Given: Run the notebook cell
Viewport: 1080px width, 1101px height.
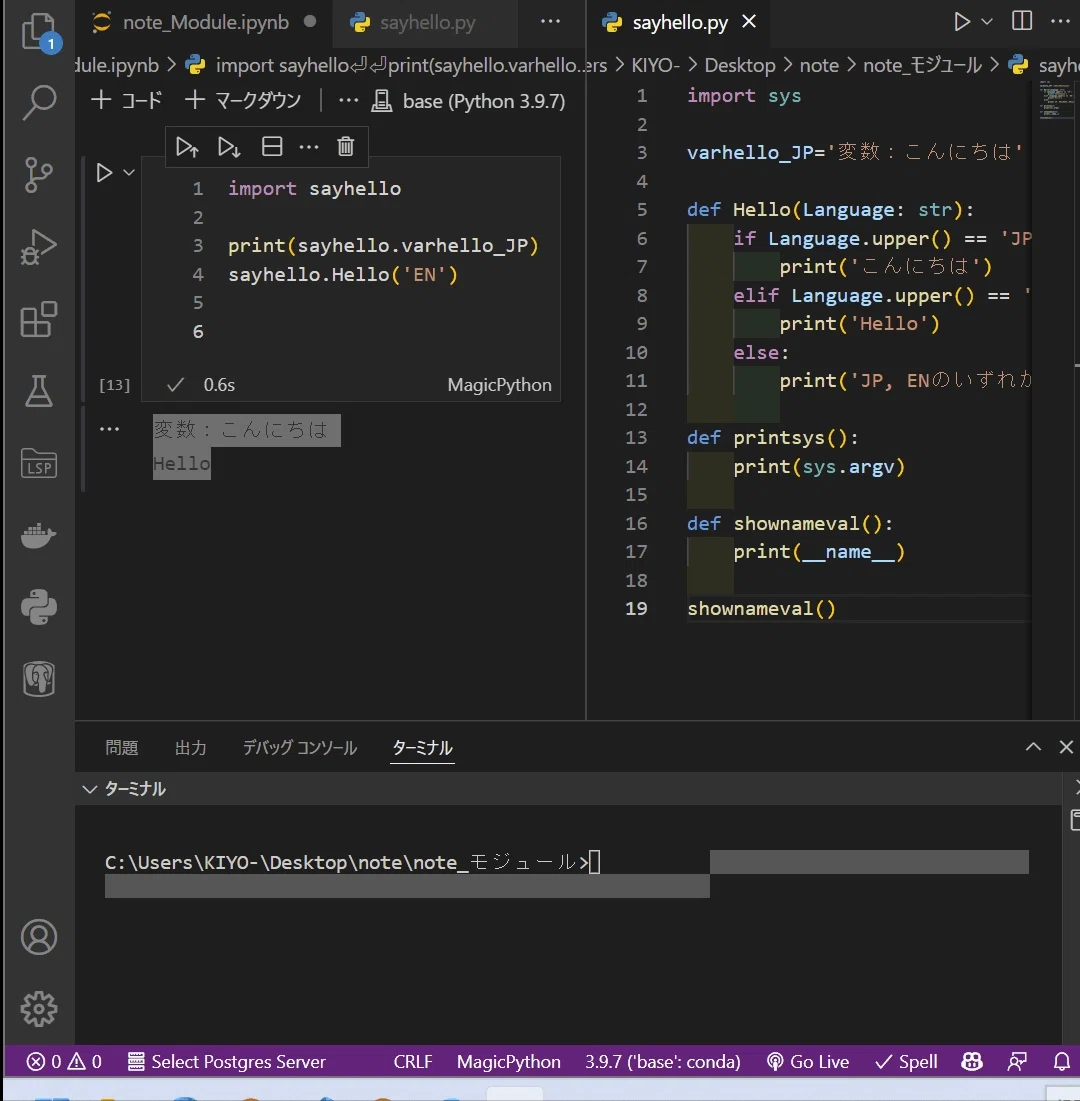Looking at the screenshot, I should point(104,173).
